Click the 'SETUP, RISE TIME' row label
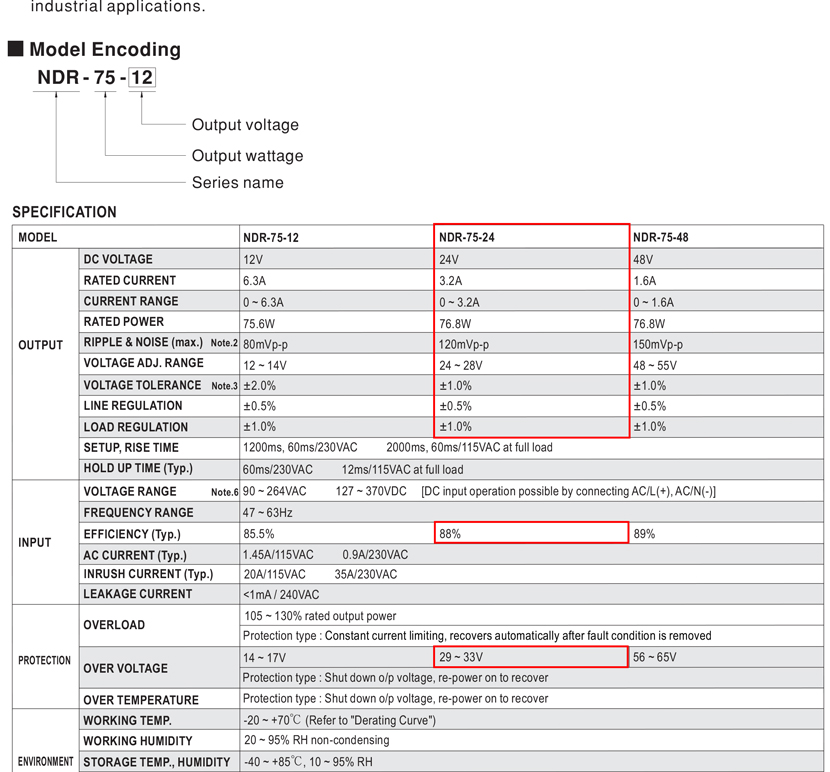 tap(131, 448)
